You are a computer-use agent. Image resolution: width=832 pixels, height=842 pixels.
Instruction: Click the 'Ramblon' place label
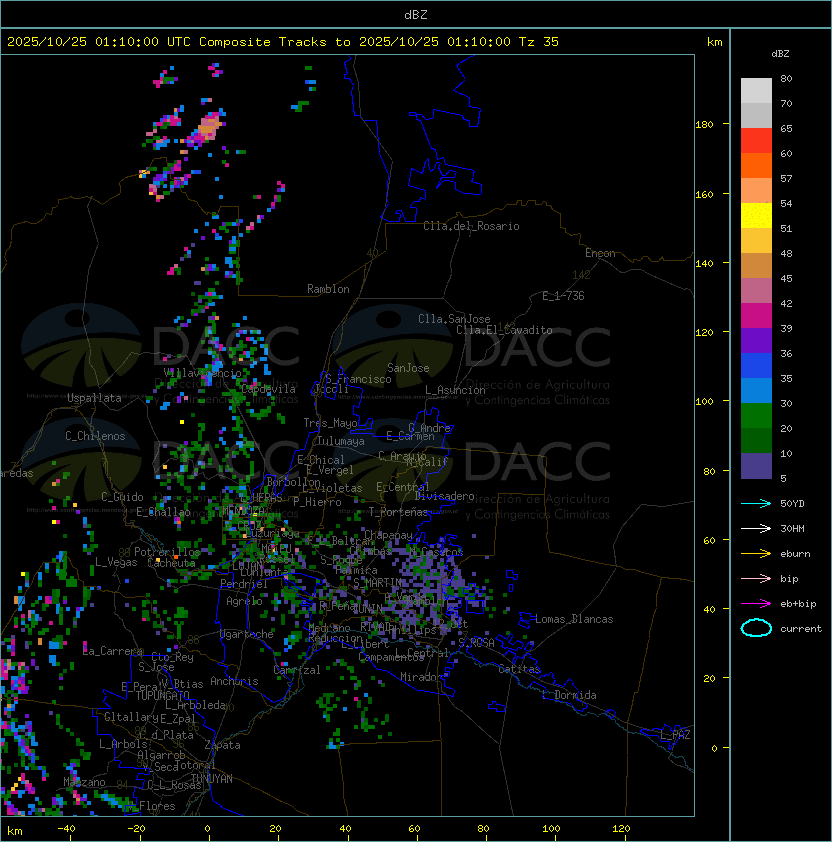[328, 289]
